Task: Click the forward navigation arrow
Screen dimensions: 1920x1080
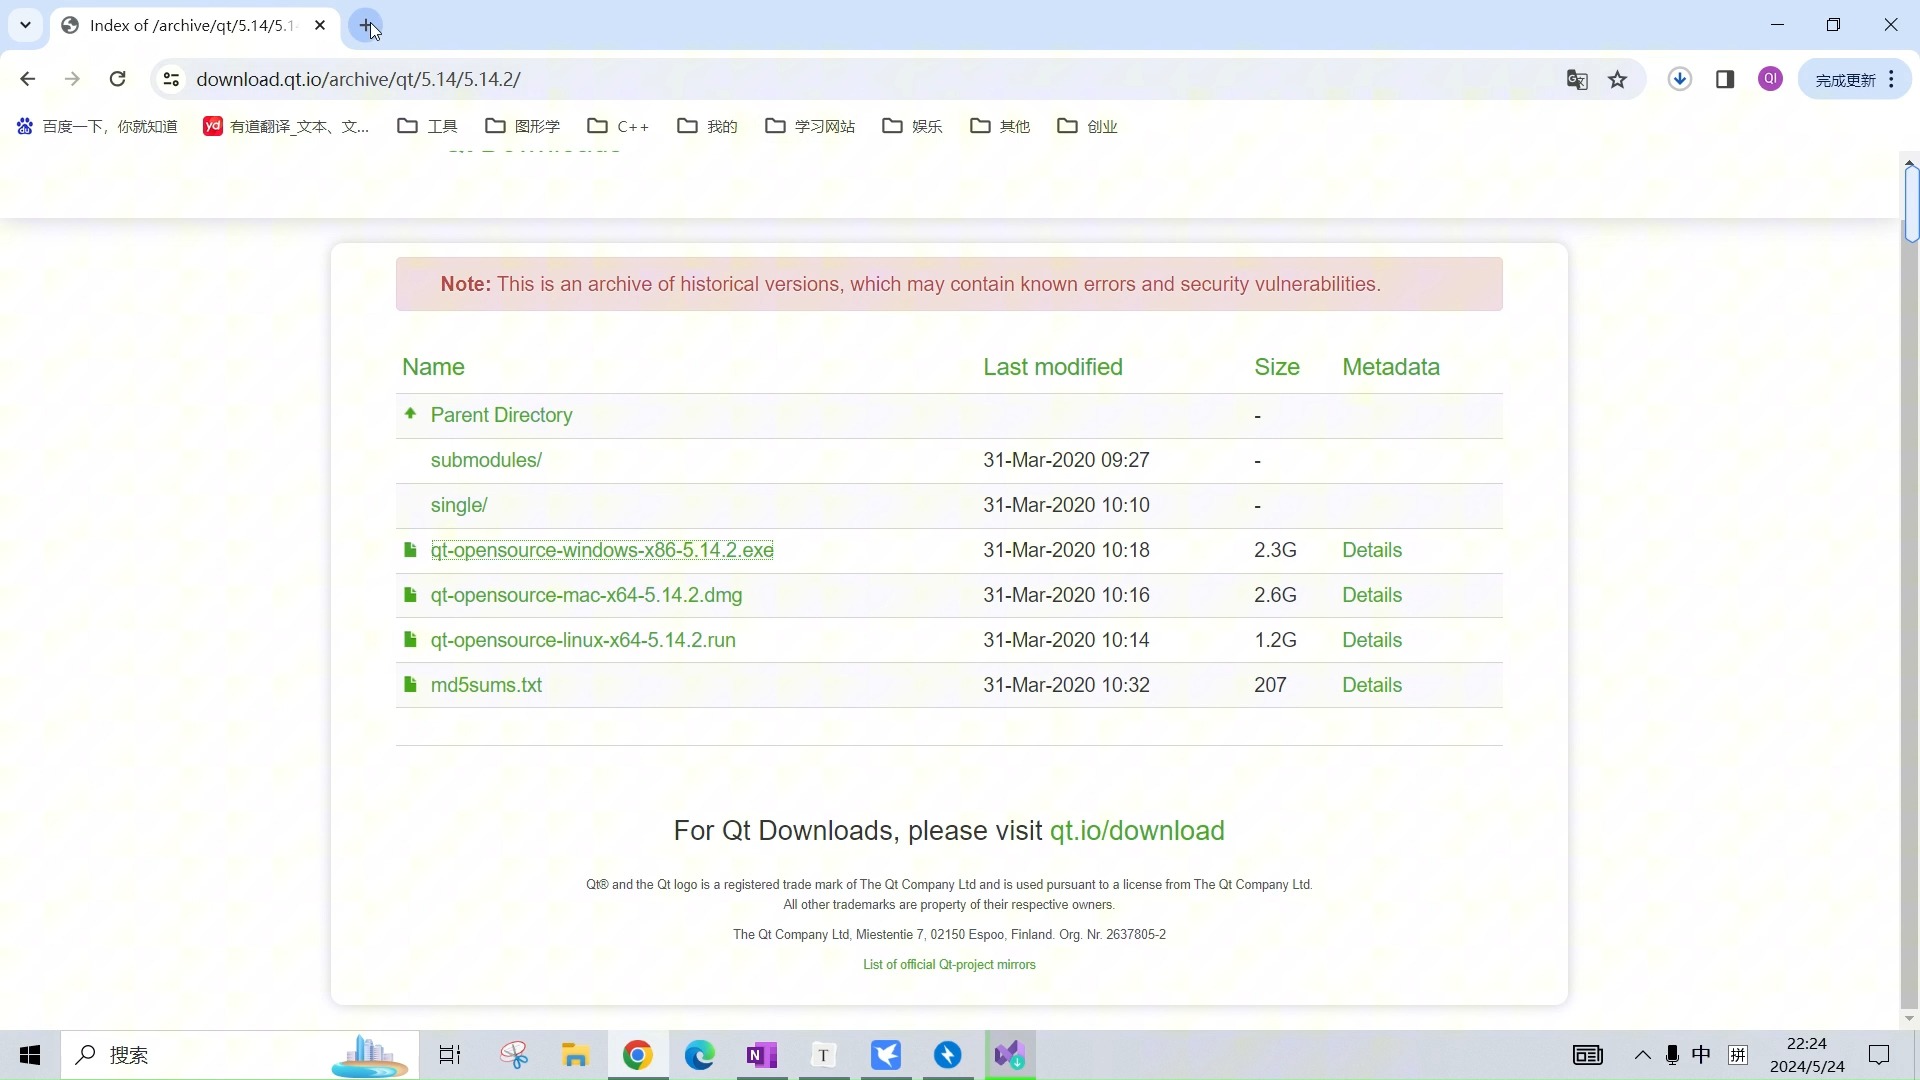Action: pyautogui.click(x=72, y=79)
